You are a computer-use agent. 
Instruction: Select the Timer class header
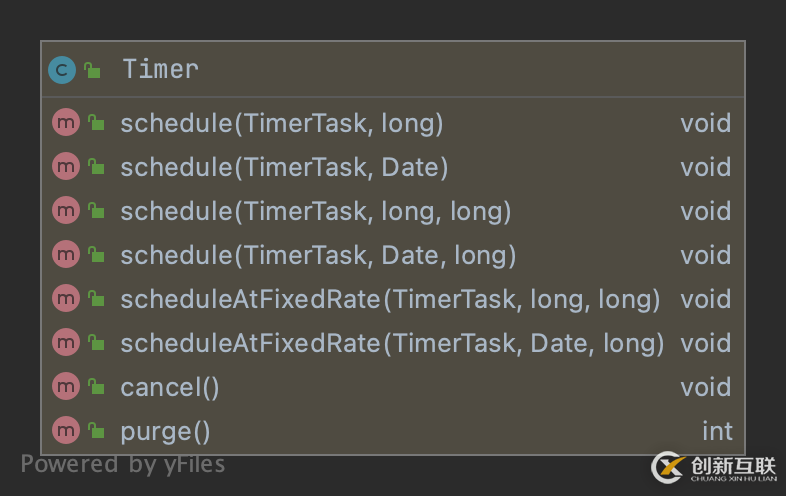393,69
